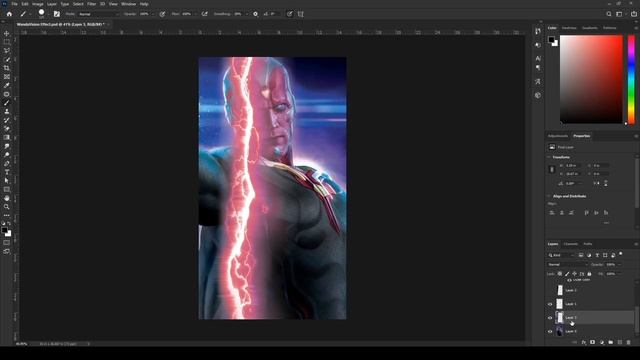This screenshot has height=360, width=640.
Task: Click the bottom layer thumbnail
Action: (x=560, y=331)
